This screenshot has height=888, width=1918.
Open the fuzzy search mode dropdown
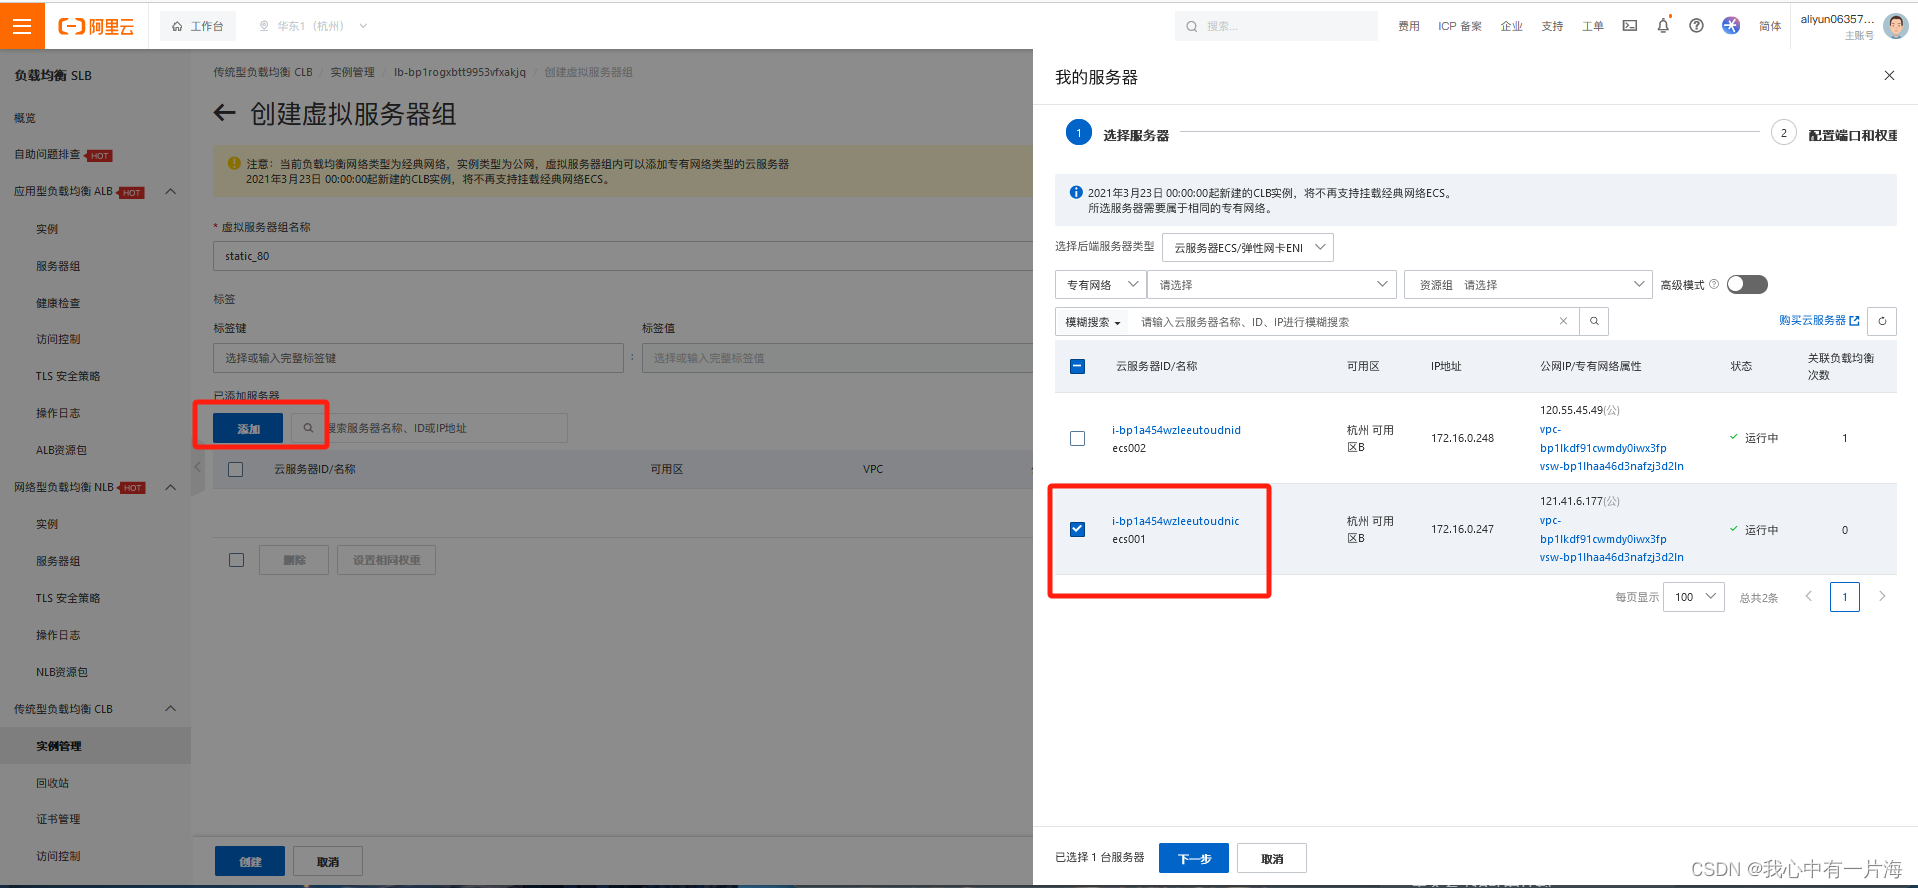[1092, 322]
